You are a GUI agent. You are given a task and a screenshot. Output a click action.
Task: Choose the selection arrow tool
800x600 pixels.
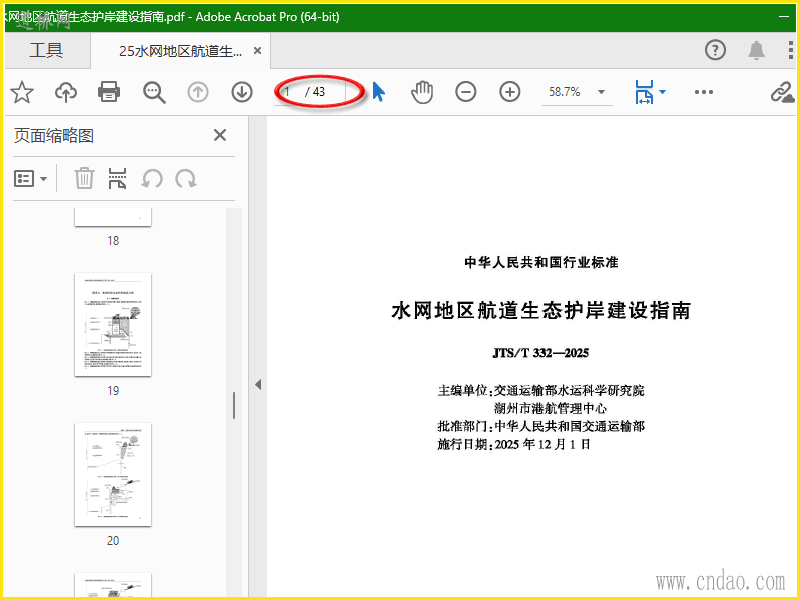tap(379, 92)
